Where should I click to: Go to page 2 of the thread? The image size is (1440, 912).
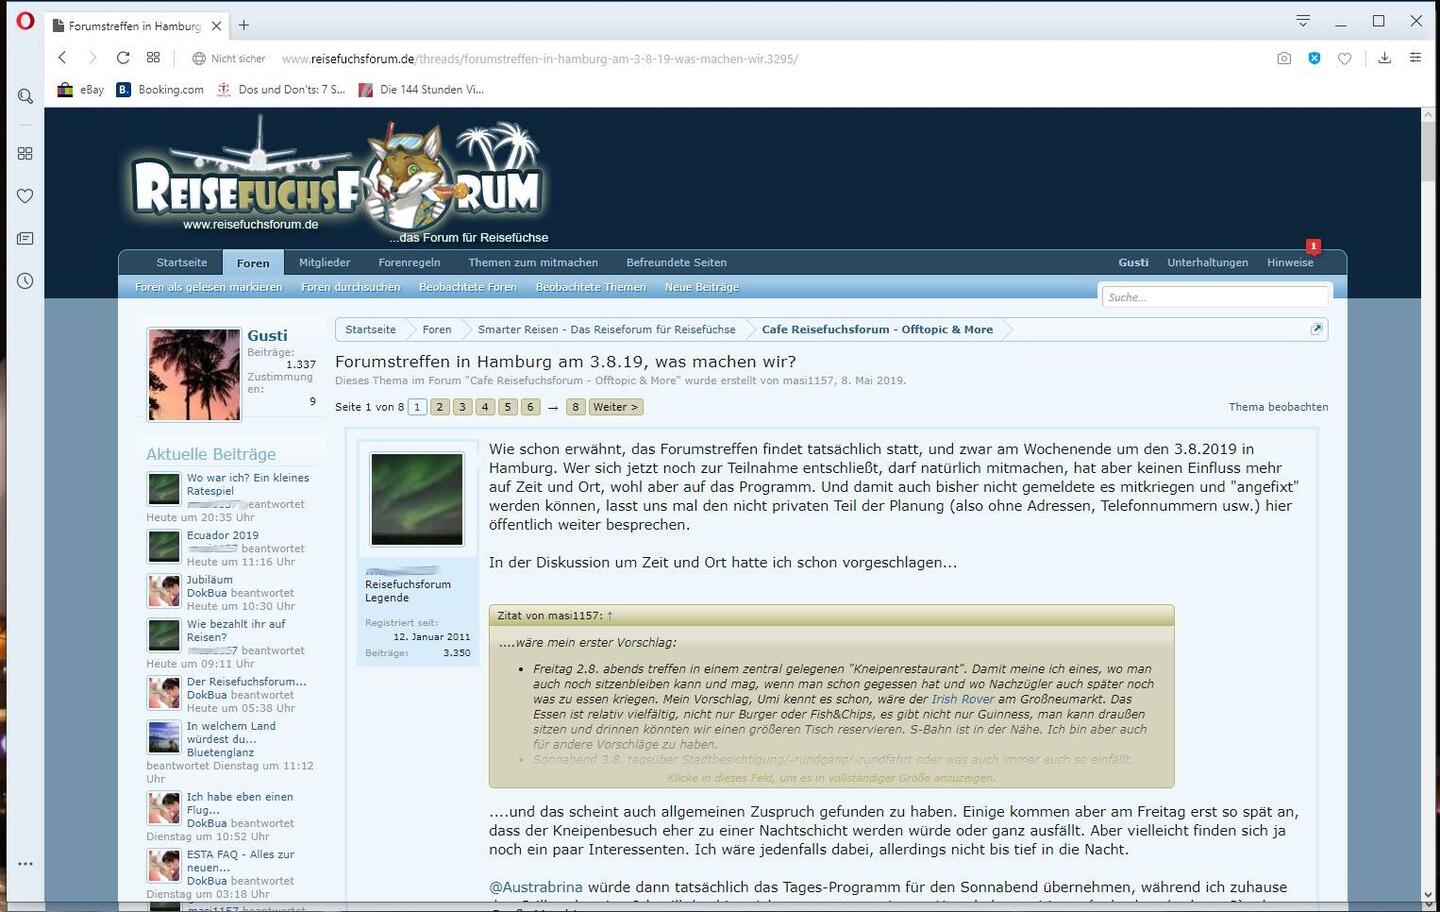[x=439, y=407]
